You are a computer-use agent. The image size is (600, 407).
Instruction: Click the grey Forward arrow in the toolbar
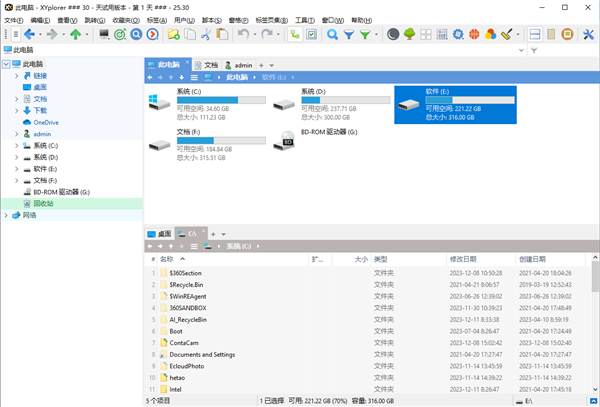pyautogui.click(x=52, y=34)
